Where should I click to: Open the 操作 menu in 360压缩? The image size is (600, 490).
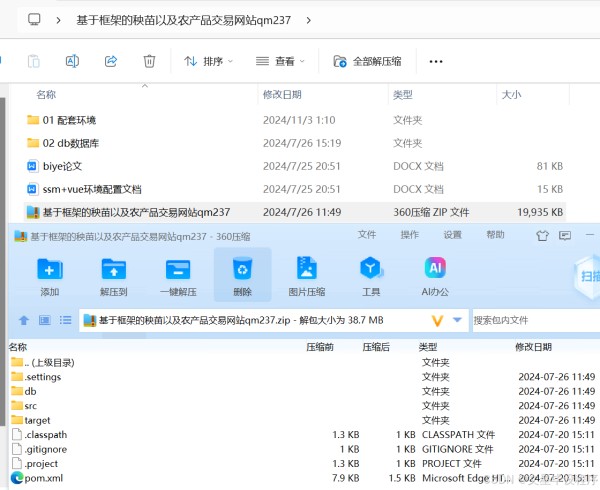(x=409, y=235)
